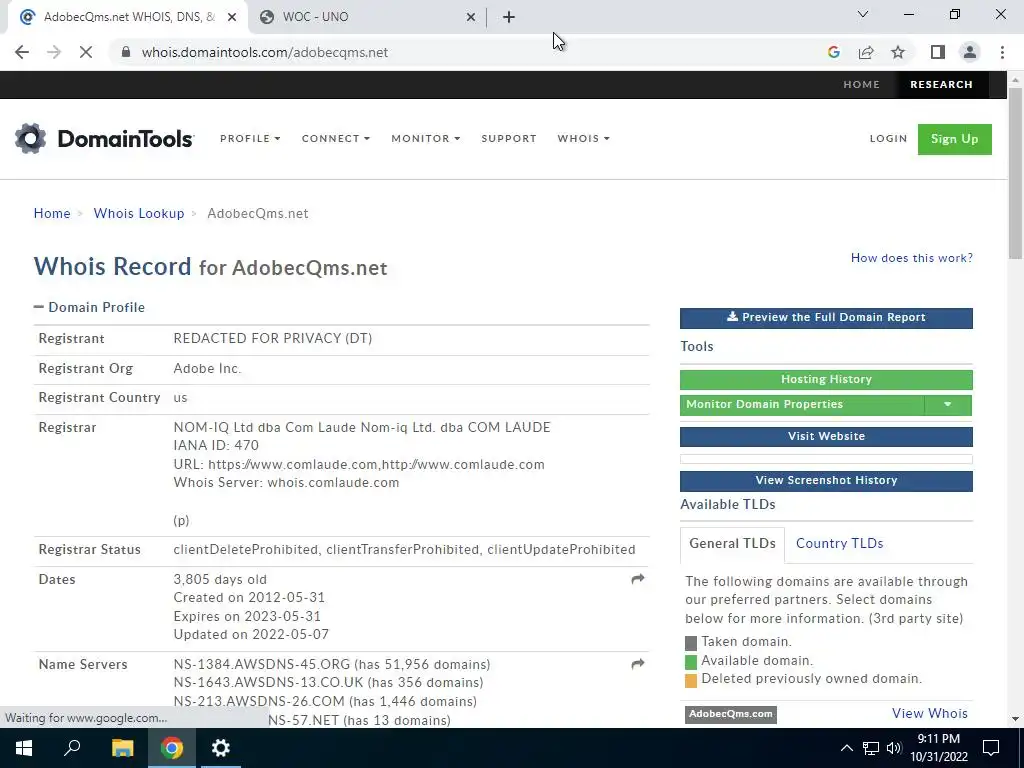Click the browser back arrow

point(22,52)
